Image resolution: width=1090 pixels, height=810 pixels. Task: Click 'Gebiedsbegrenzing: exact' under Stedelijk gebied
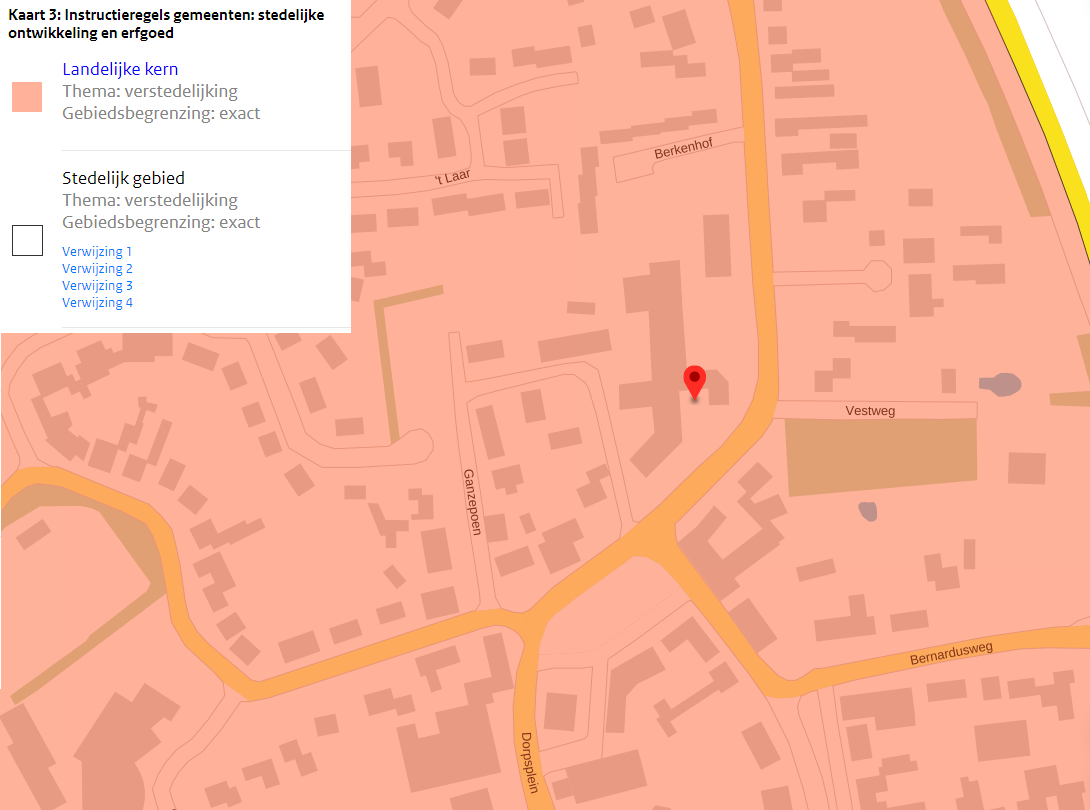pos(161,222)
